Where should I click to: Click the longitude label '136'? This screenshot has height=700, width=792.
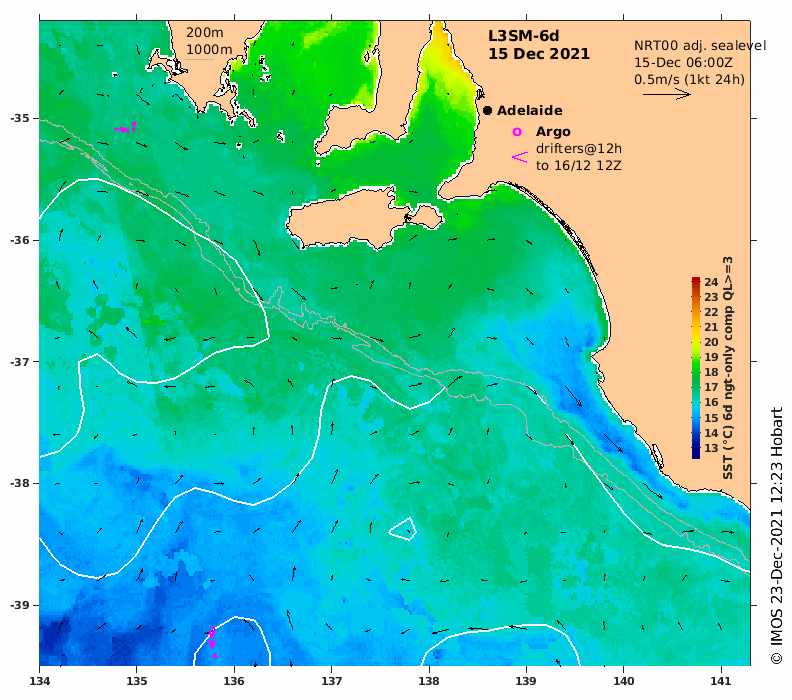click(x=234, y=681)
